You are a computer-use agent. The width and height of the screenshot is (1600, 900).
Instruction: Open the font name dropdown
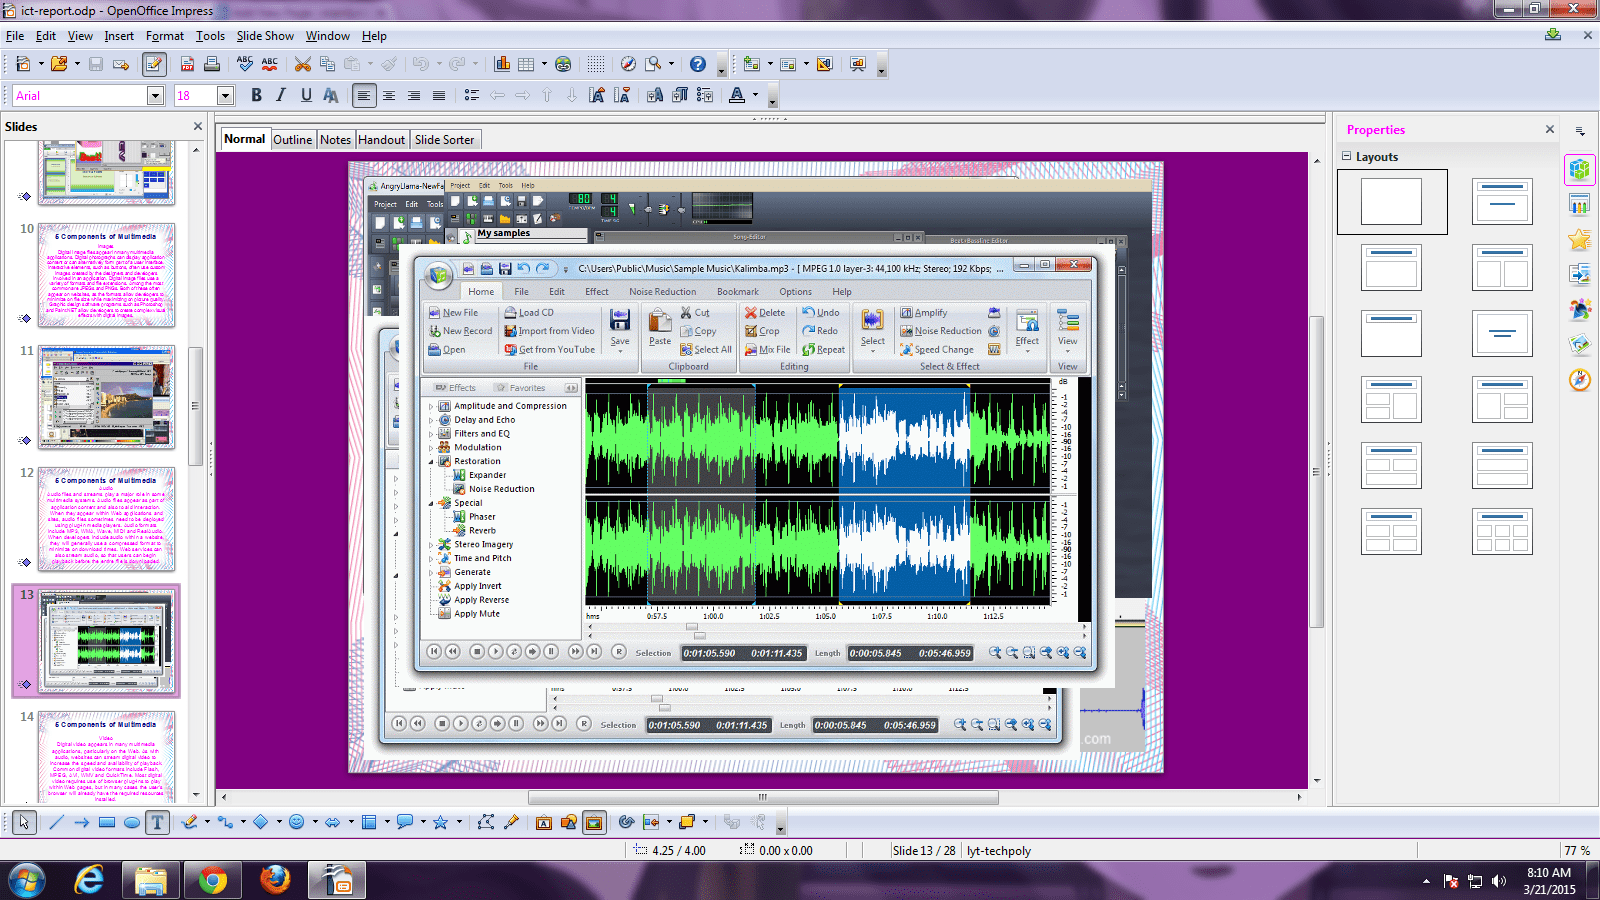(x=155, y=95)
